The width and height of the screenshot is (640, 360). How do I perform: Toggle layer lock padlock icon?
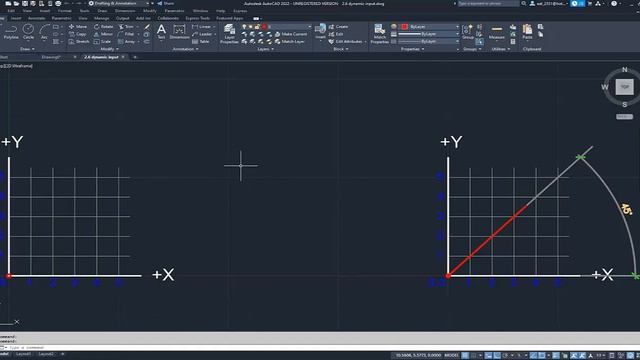(x=257, y=27)
